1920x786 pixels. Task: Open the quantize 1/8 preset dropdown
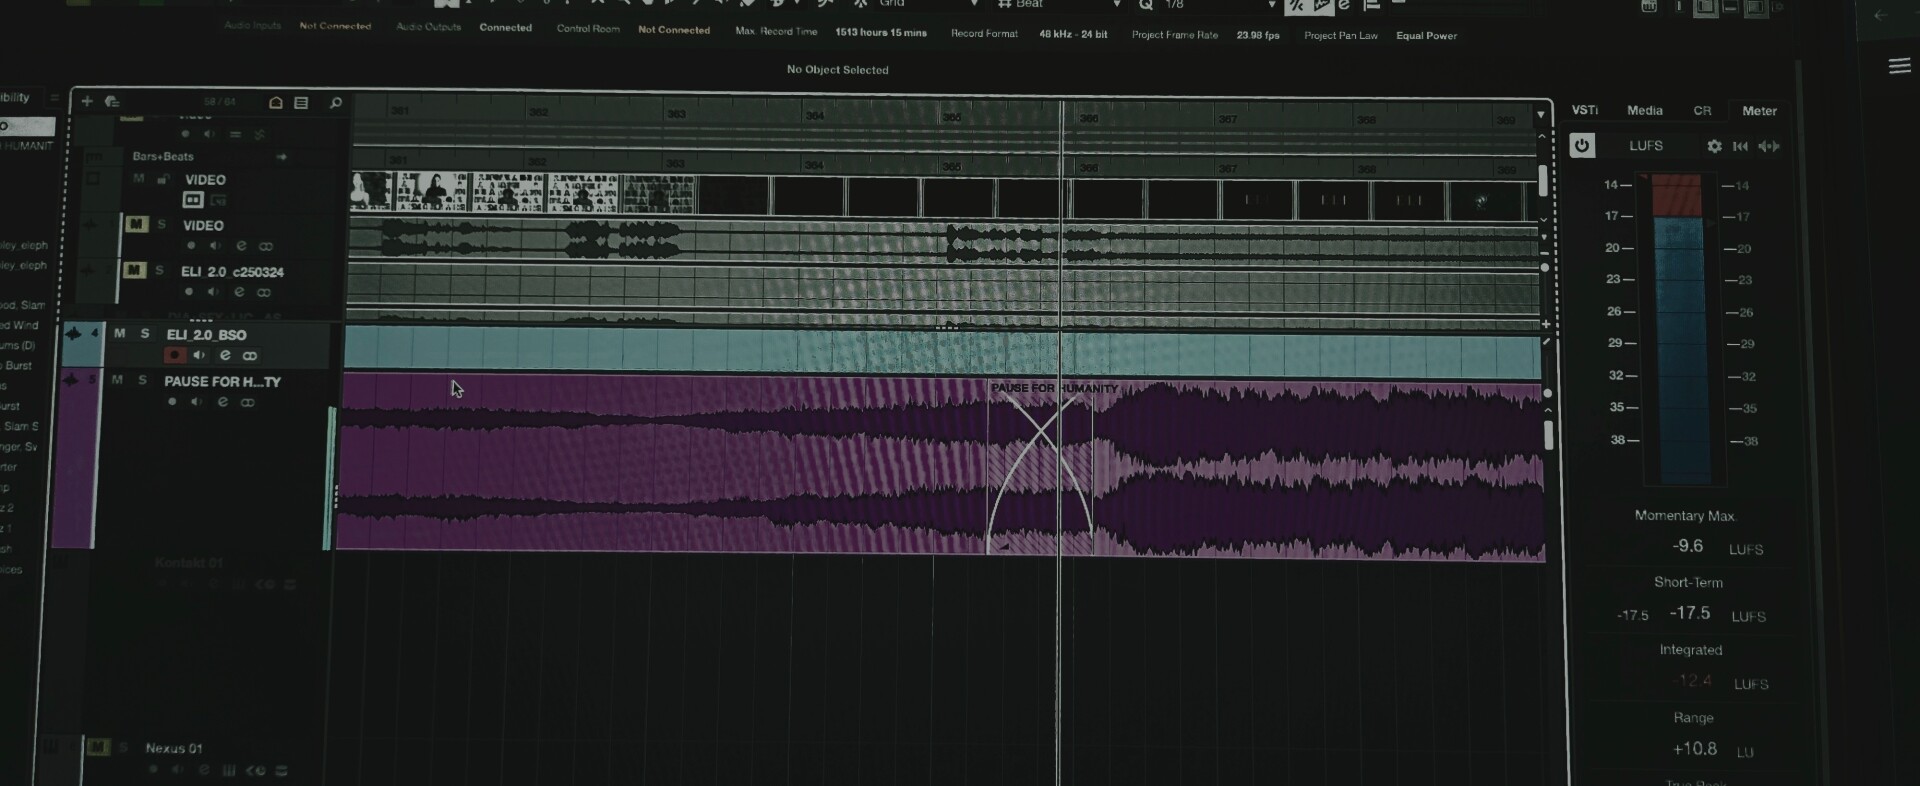(x=1271, y=5)
